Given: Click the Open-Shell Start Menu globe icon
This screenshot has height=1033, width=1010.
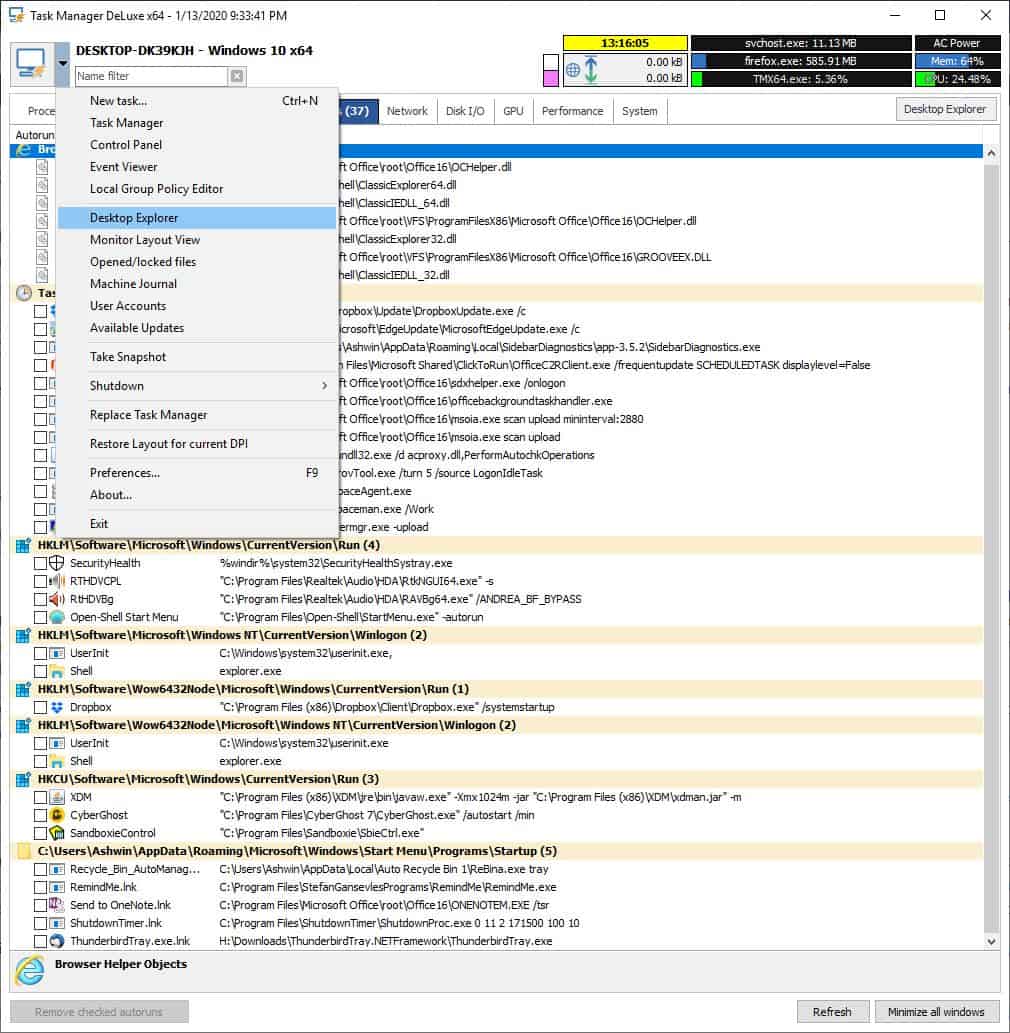Looking at the screenshot, I should point(57,617).
